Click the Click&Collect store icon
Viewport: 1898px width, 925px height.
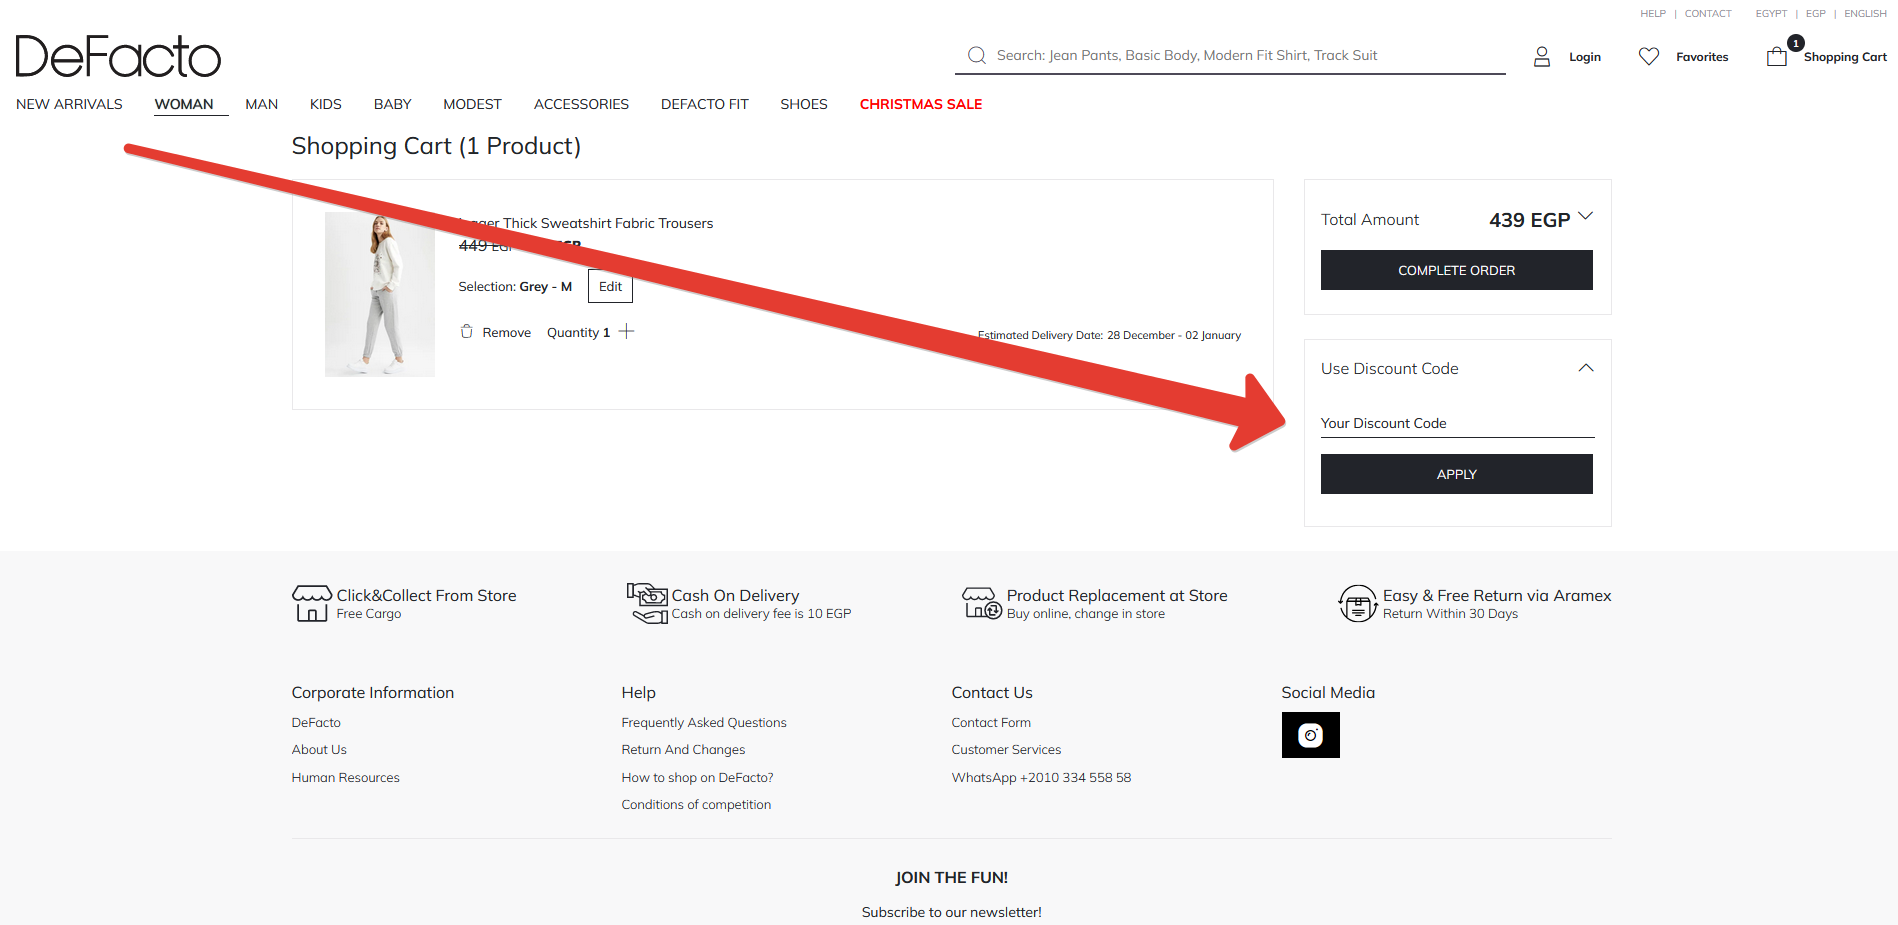tap(312, 603)
